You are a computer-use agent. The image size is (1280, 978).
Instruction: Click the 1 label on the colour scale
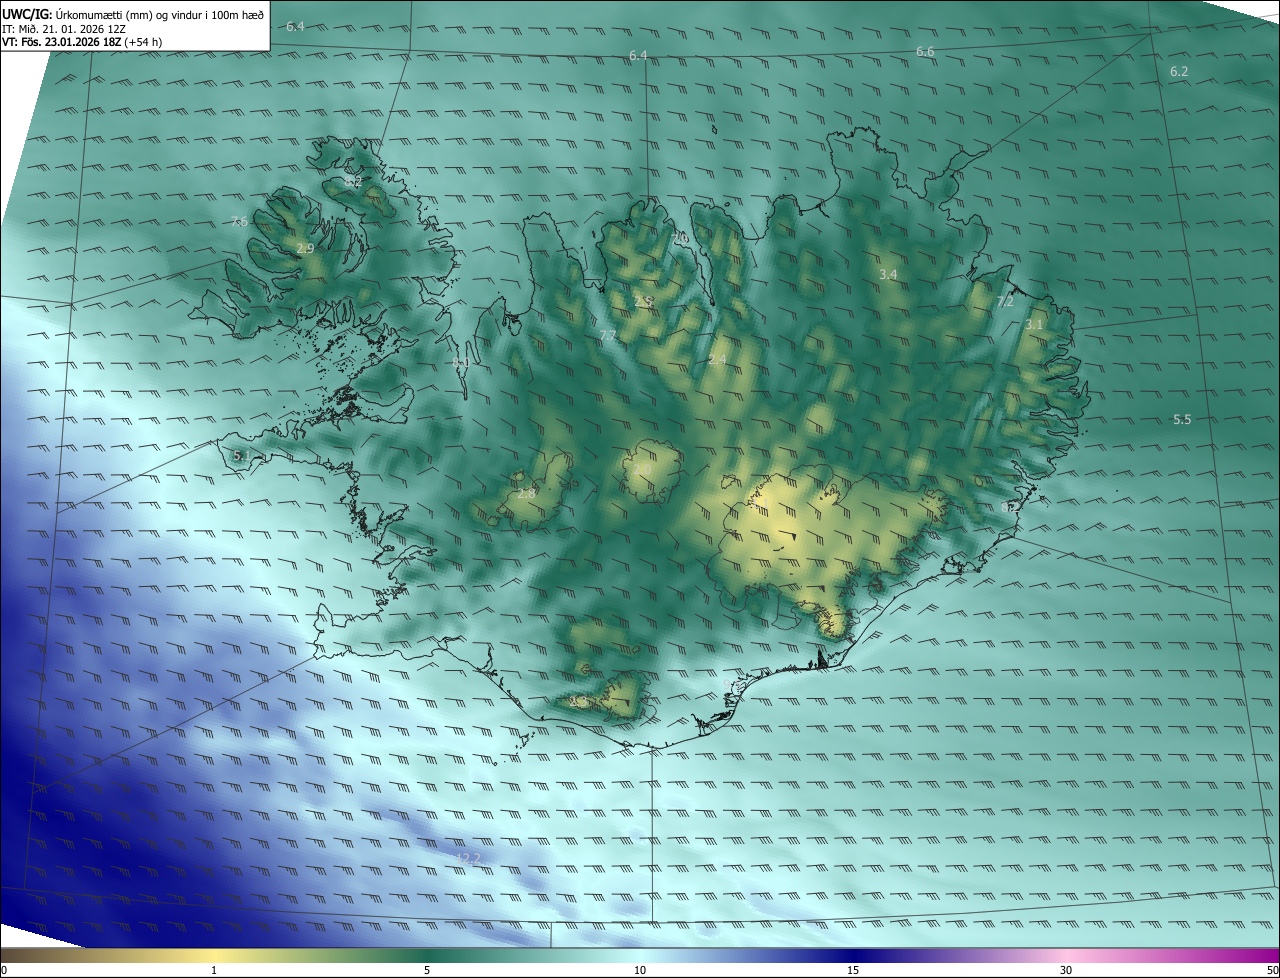[214, 970]
